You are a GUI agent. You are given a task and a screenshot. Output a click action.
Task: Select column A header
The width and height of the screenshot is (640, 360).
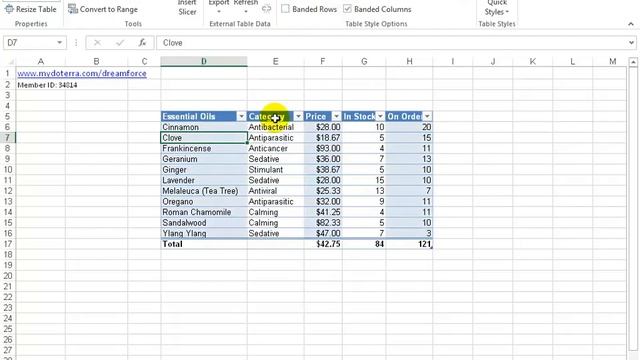(41, 61)
